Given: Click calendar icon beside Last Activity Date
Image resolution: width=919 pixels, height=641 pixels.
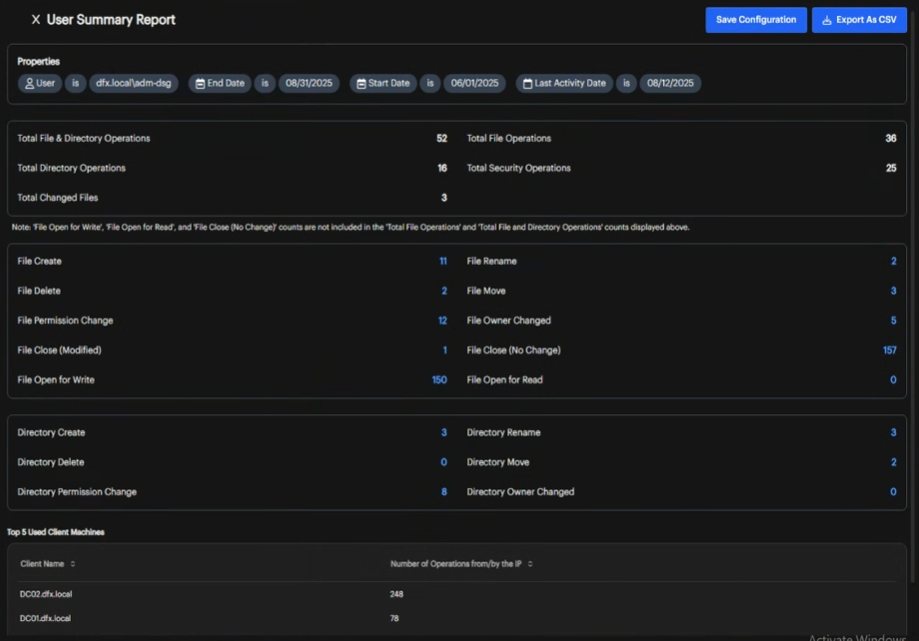Looking at the screenshot, I should [x=527, y=84].
